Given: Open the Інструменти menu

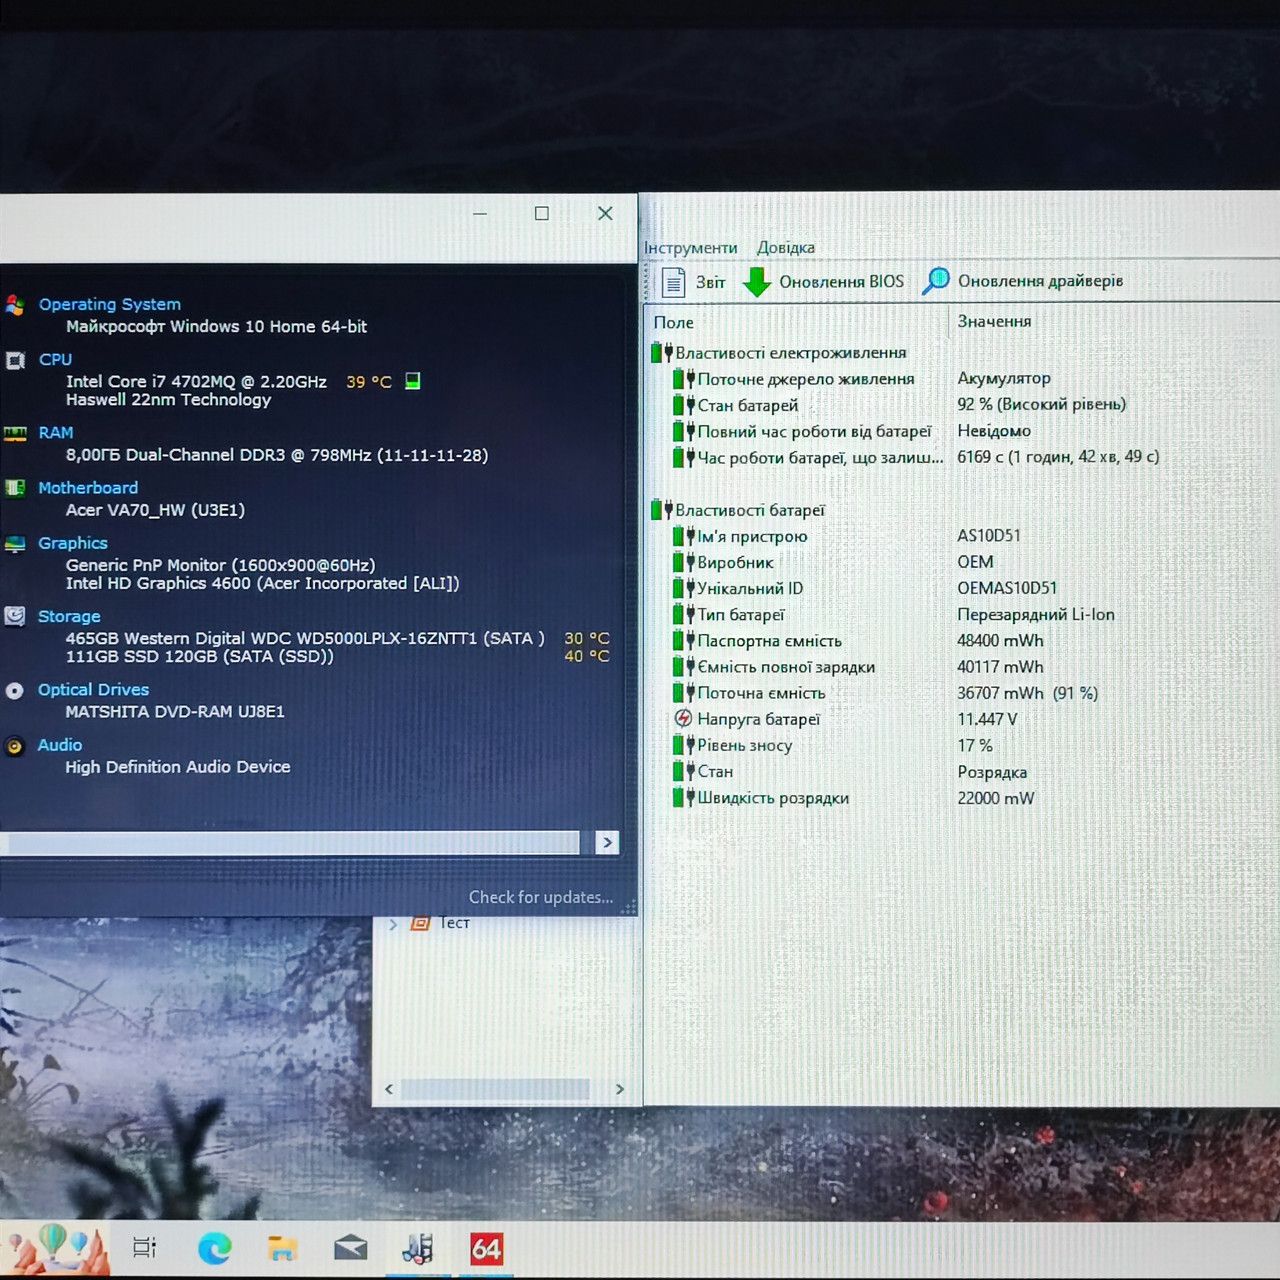Looking at the screenshot, I should (x=691, y=248).
